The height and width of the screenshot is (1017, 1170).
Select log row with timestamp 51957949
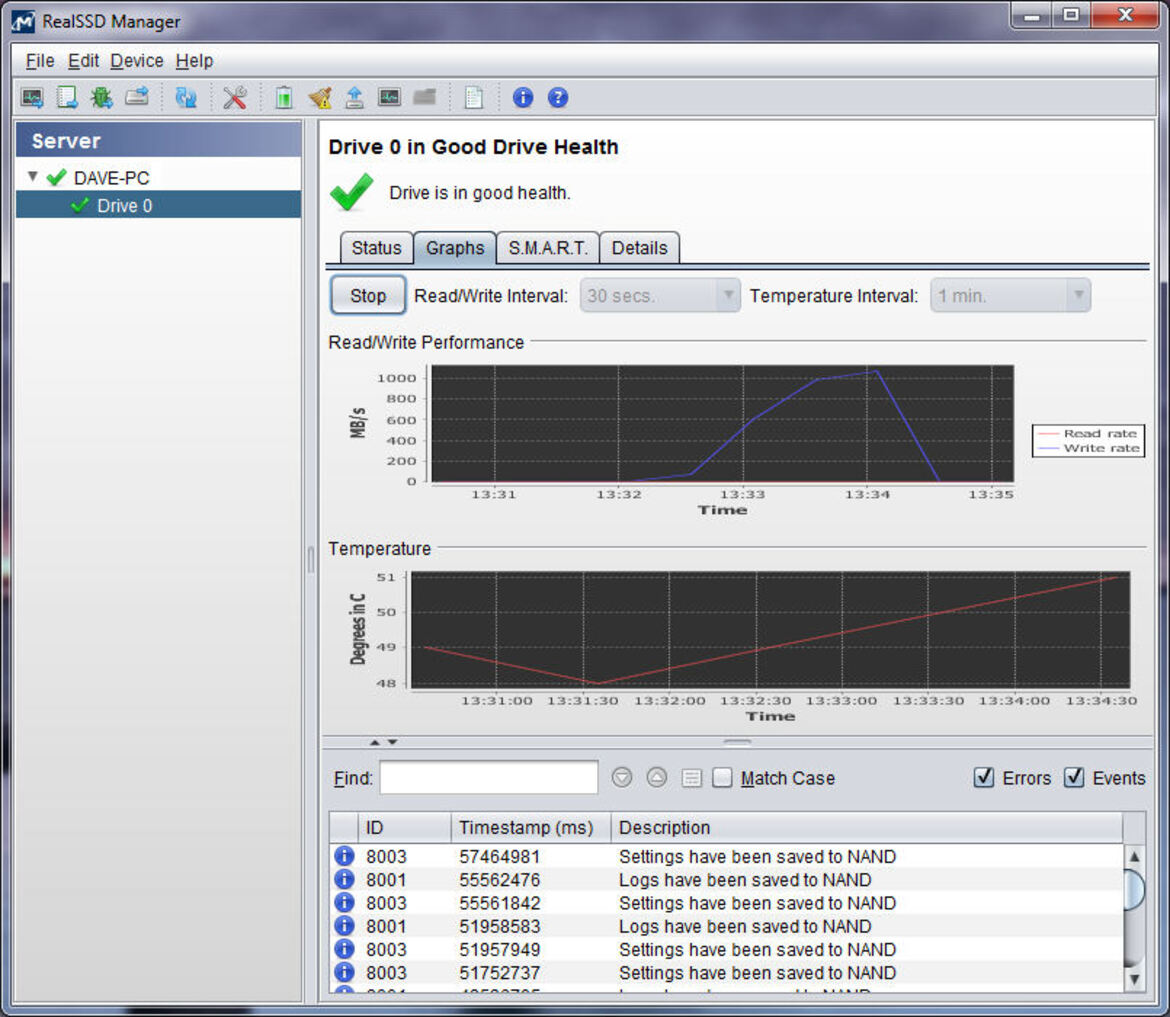click(726, 949)
